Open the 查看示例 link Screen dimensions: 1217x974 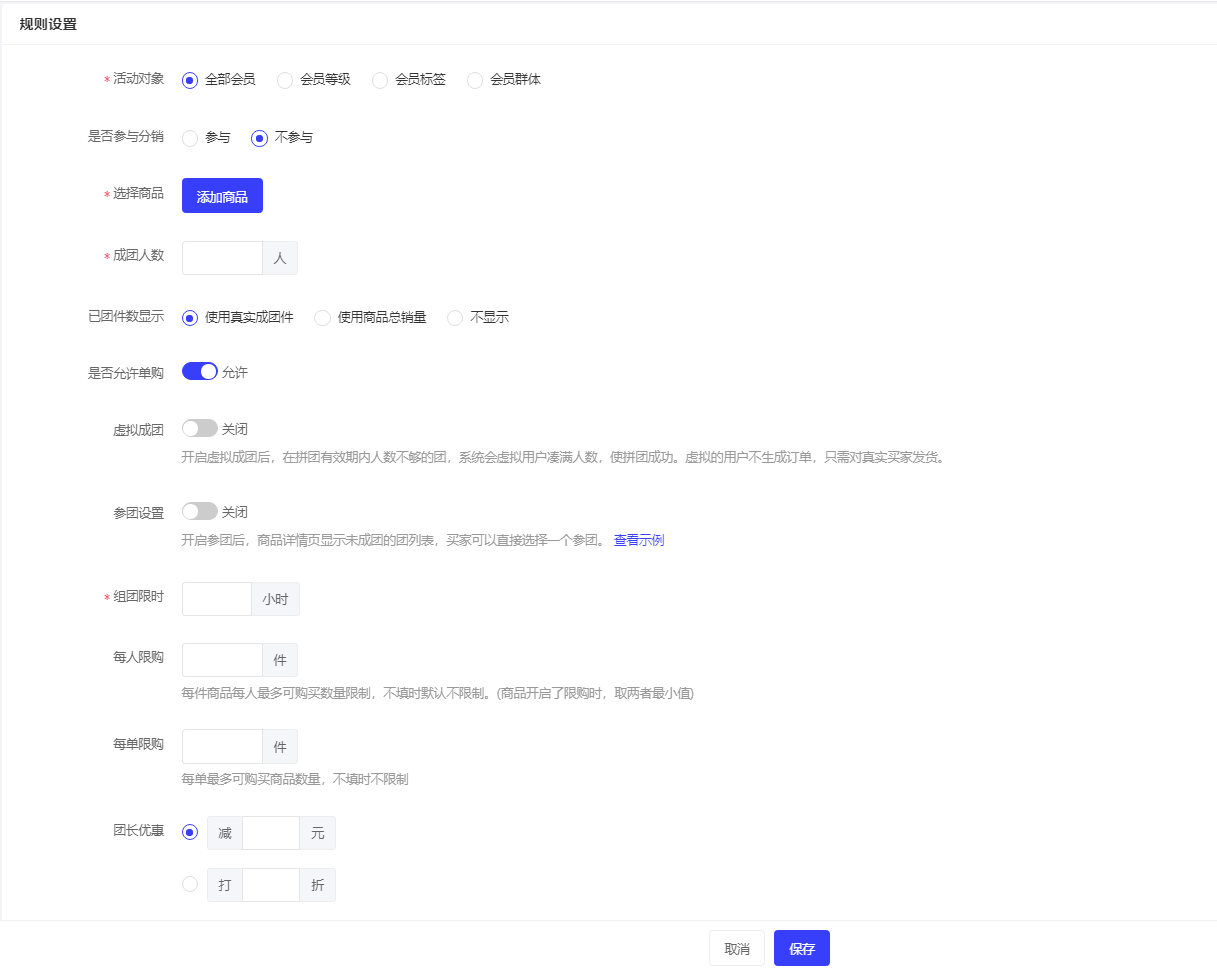pyautogui.click(x=639, y=541)
